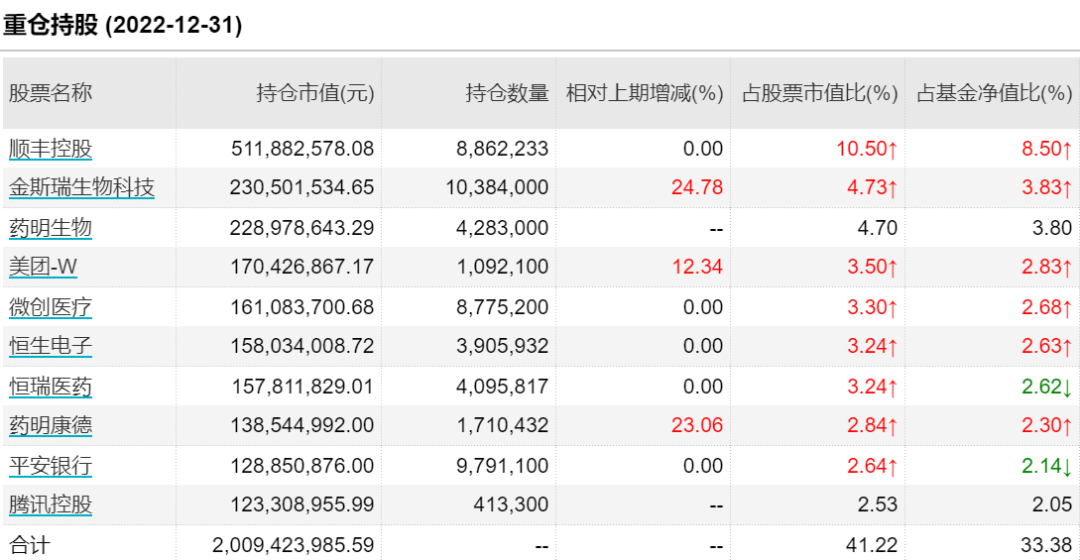This screenshot has width=1080, height=560.
Task: Click the net value ratio 8.50↑
Action: tap(1047, 148)
